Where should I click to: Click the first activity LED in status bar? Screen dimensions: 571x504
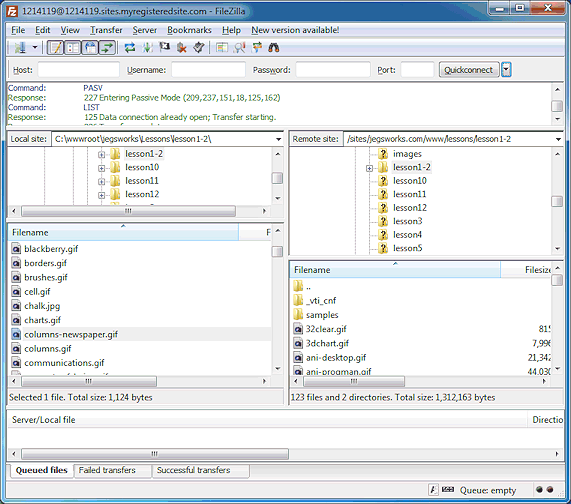pyautogui.click(x=539, y=489)
